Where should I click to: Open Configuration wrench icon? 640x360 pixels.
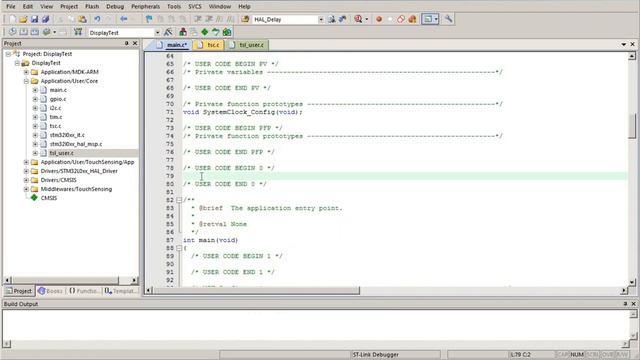coord(448,19)
